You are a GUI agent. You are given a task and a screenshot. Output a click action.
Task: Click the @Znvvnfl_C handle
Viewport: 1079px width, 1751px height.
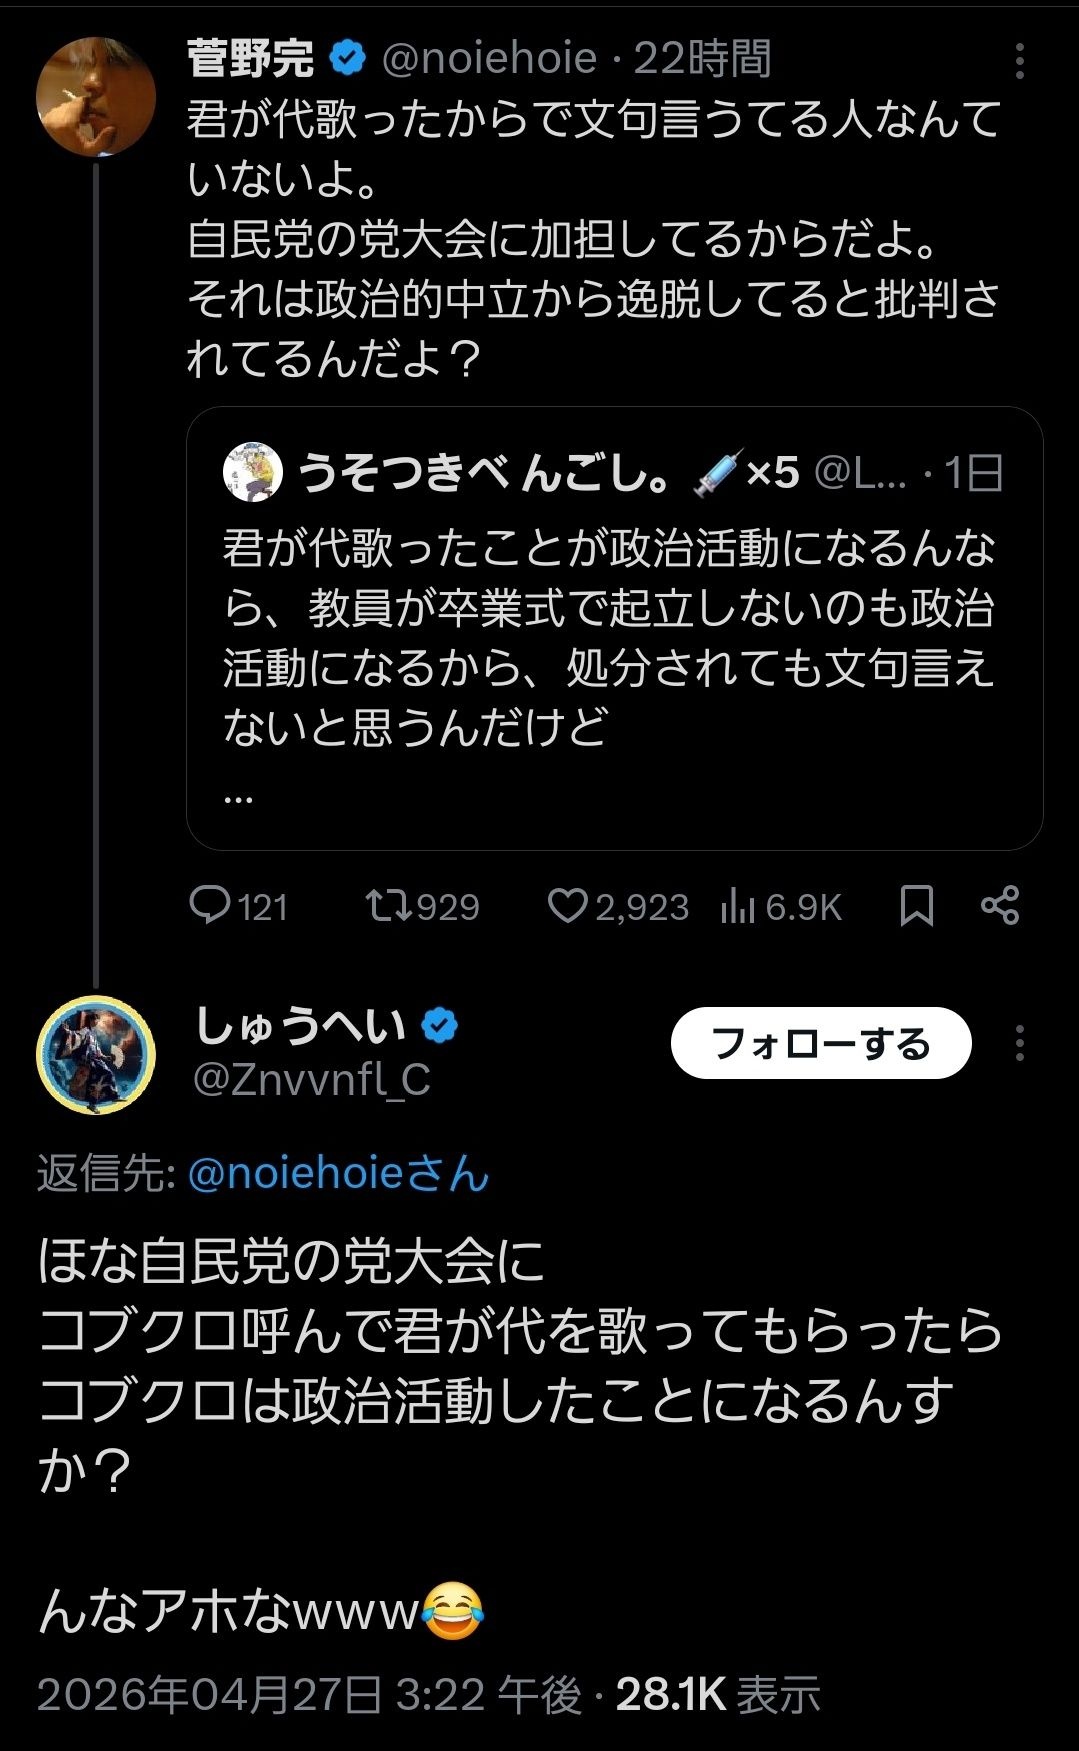pos(311,1080)
